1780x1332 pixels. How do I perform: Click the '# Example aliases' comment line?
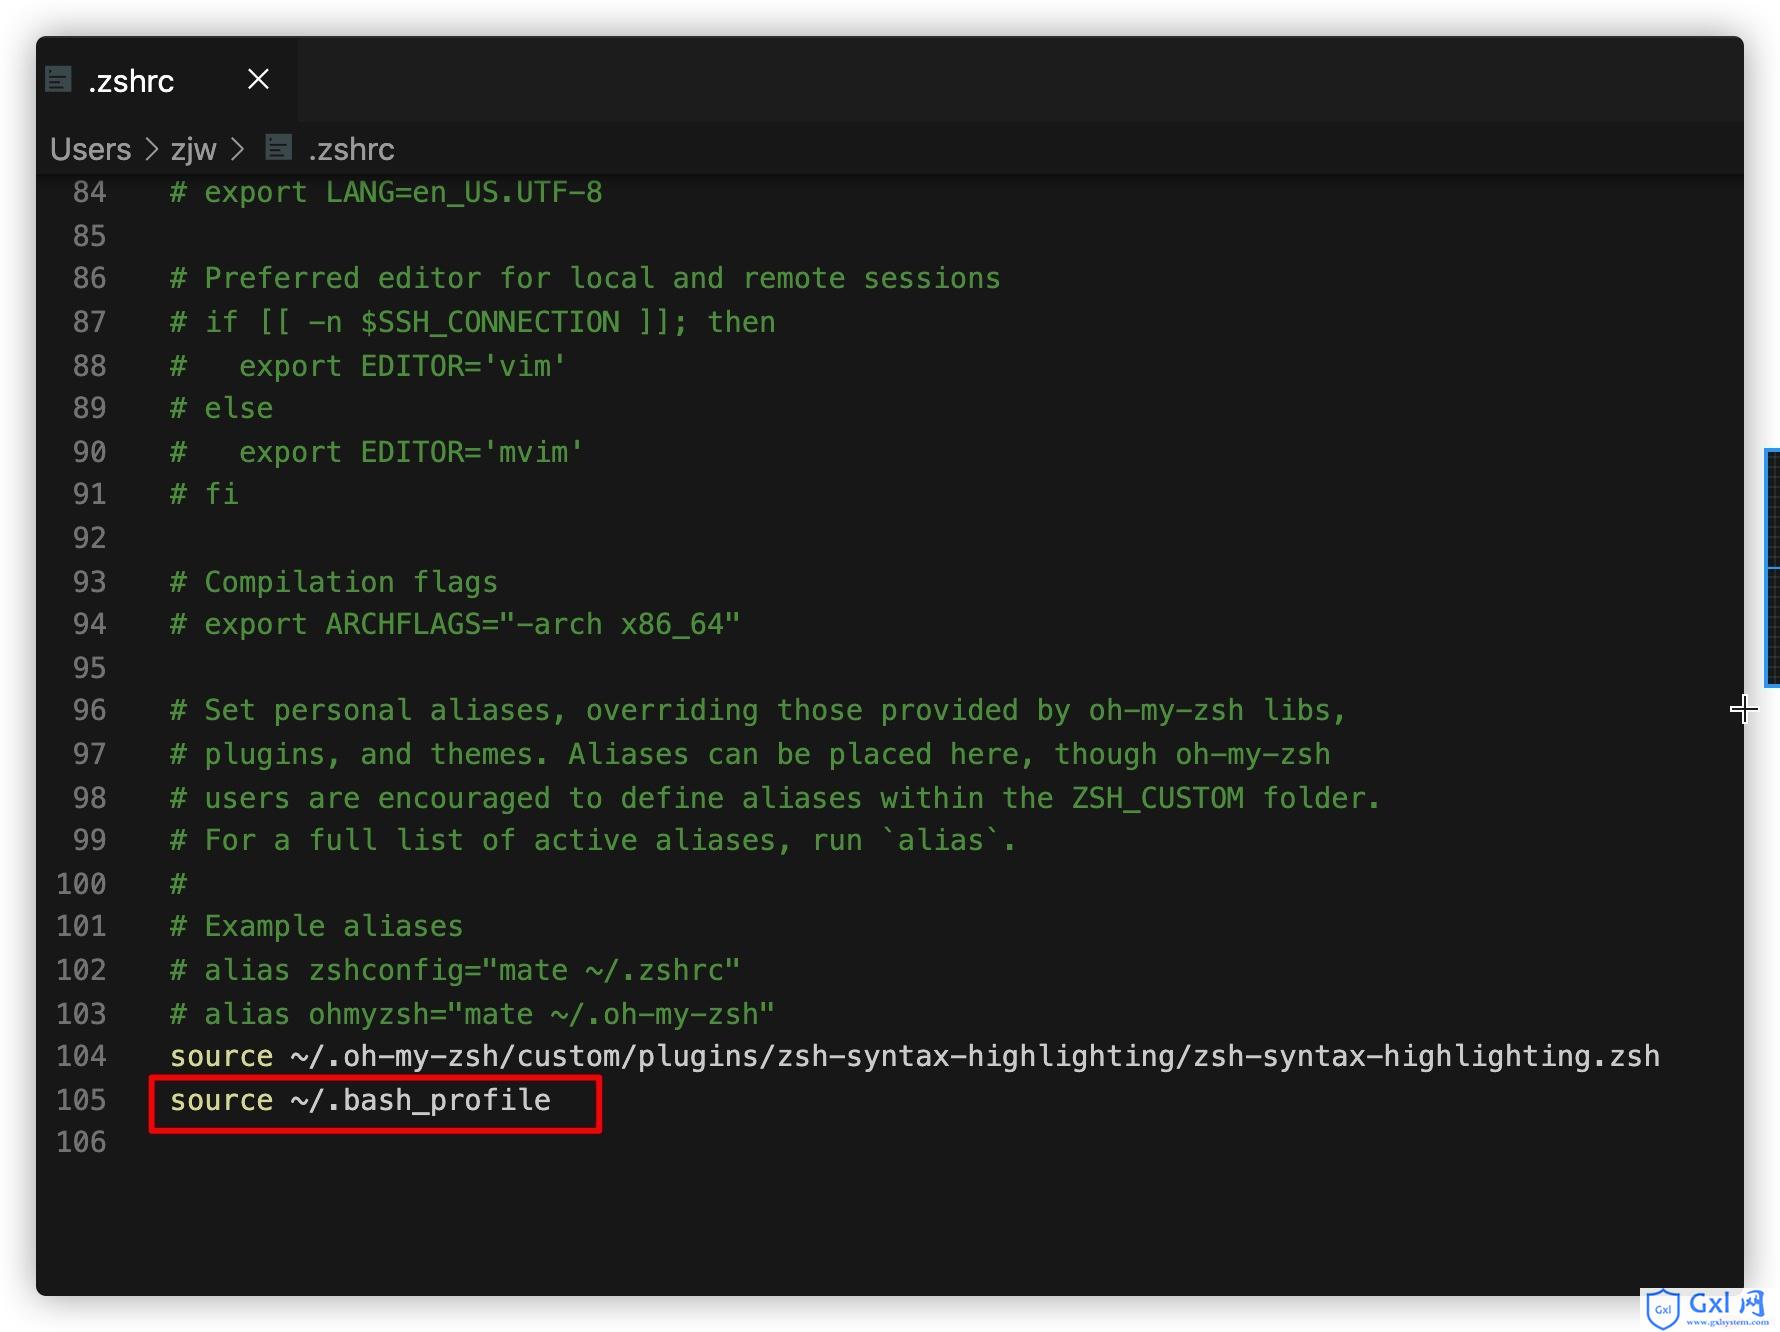tap(316, 926)
